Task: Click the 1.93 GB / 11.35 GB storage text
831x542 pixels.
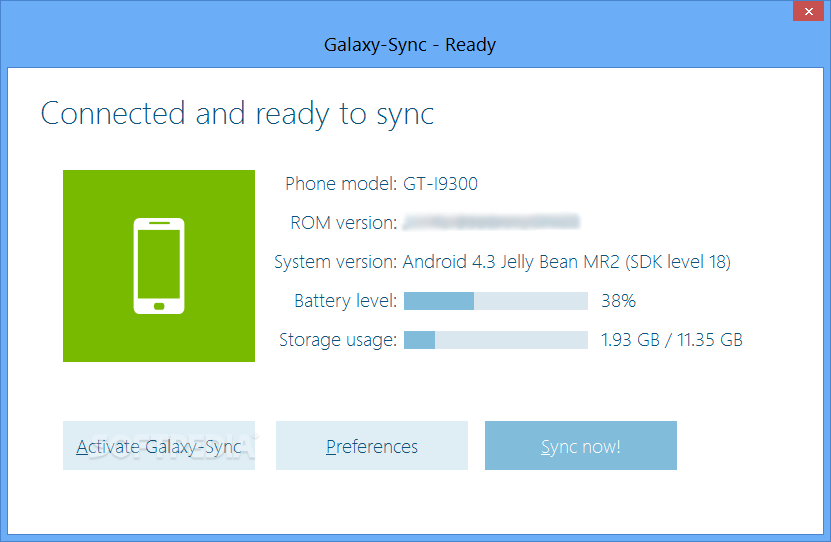Action: [x=672, y=340]
